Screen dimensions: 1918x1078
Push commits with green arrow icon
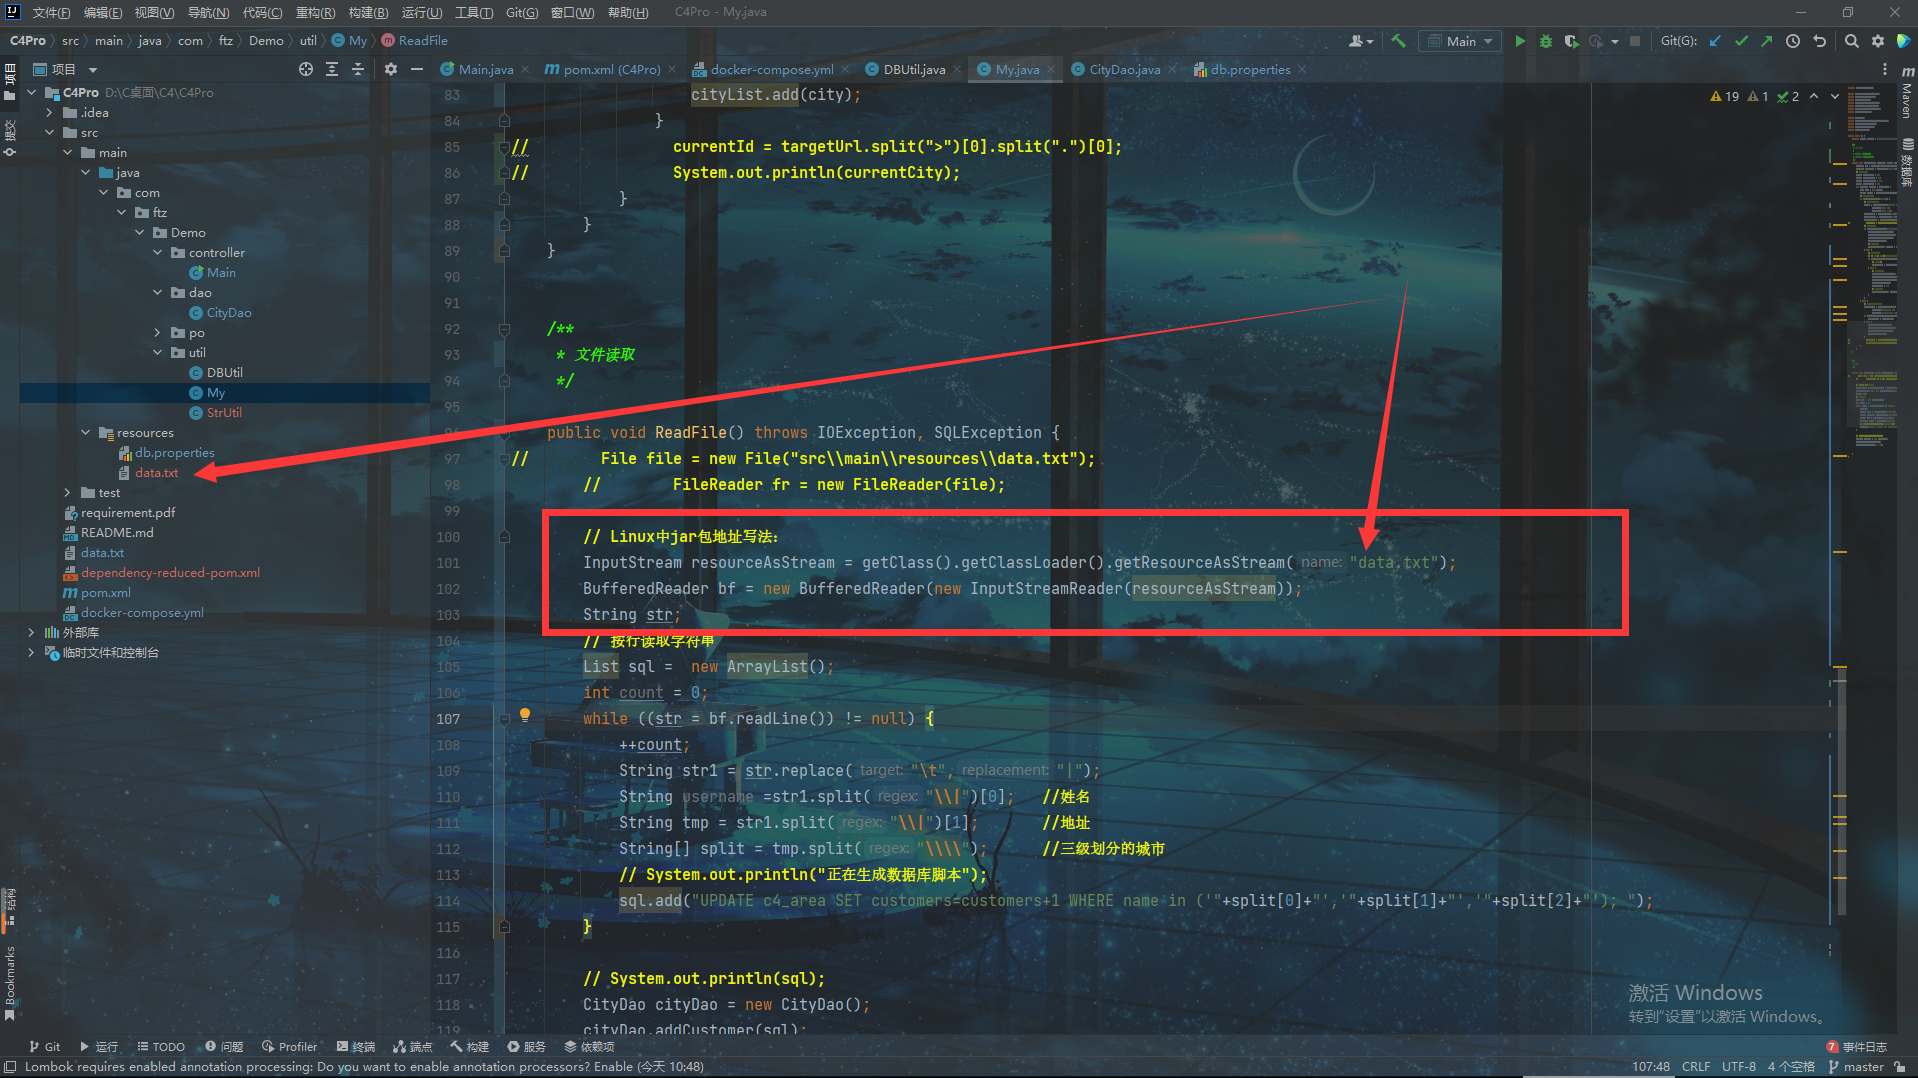(x=1767, y=41)
